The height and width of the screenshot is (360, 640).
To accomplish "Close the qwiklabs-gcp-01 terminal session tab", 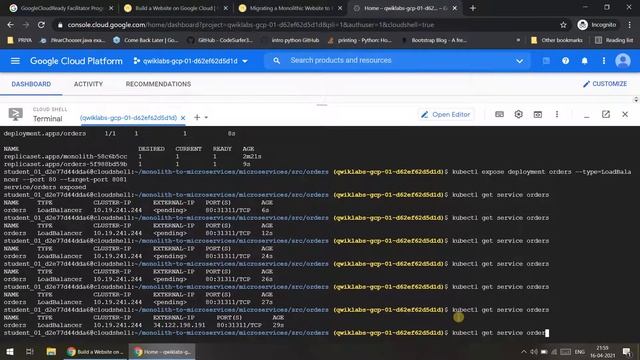I will [x=183, y=118].
